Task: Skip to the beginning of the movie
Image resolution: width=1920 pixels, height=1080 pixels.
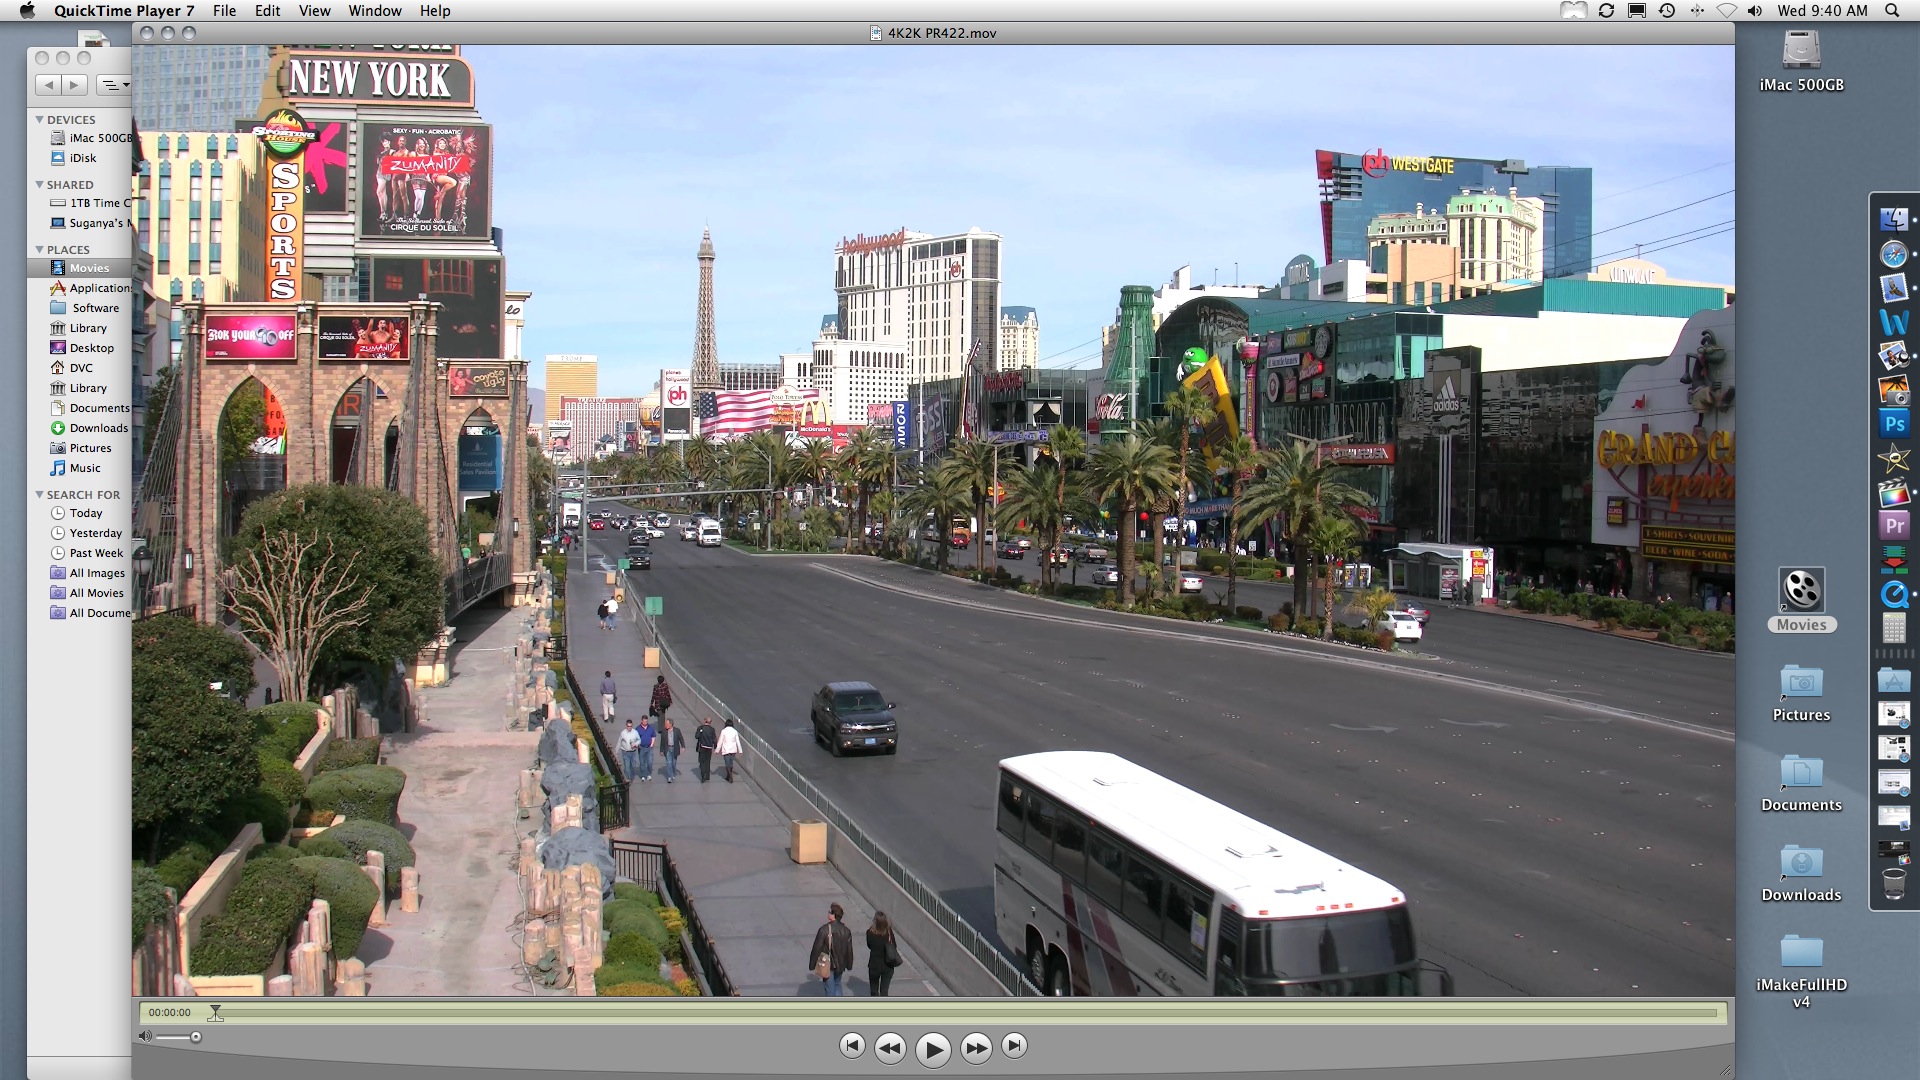Action: (852, 1046)
